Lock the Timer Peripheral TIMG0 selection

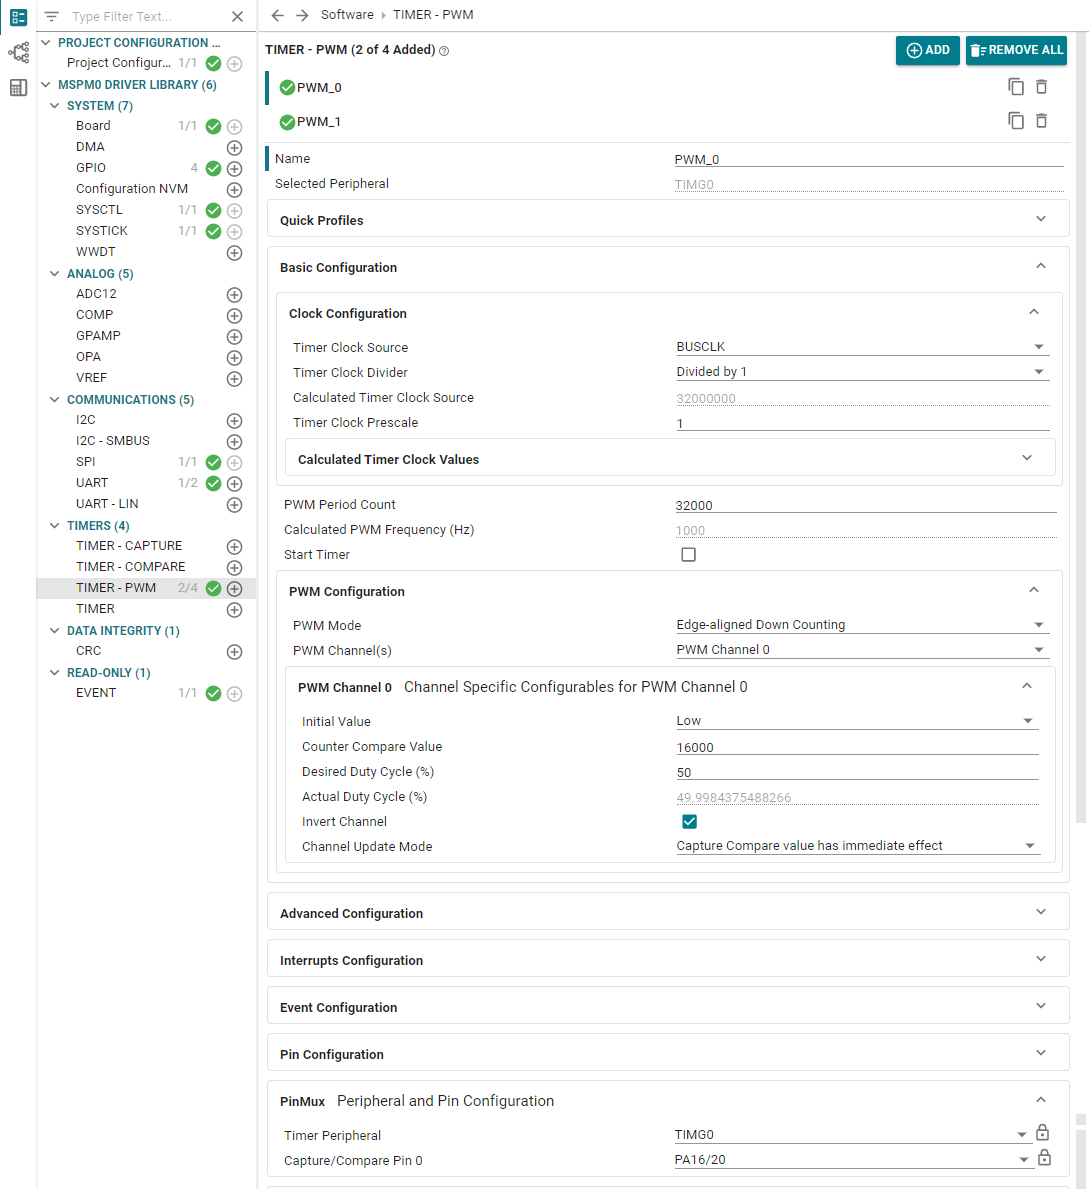coord(1043,1133)
